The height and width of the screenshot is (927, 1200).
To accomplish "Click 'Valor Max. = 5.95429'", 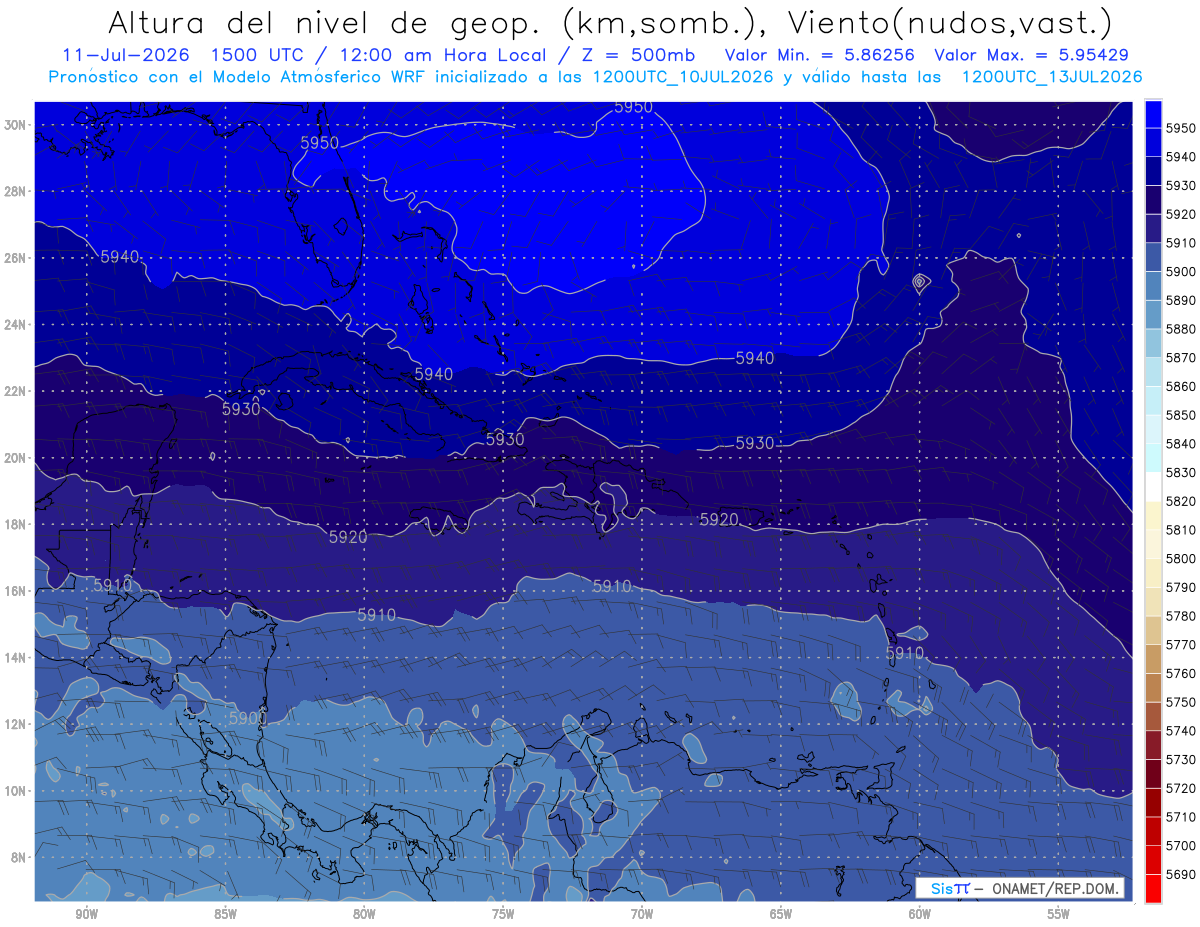I will coord(1032,55).
